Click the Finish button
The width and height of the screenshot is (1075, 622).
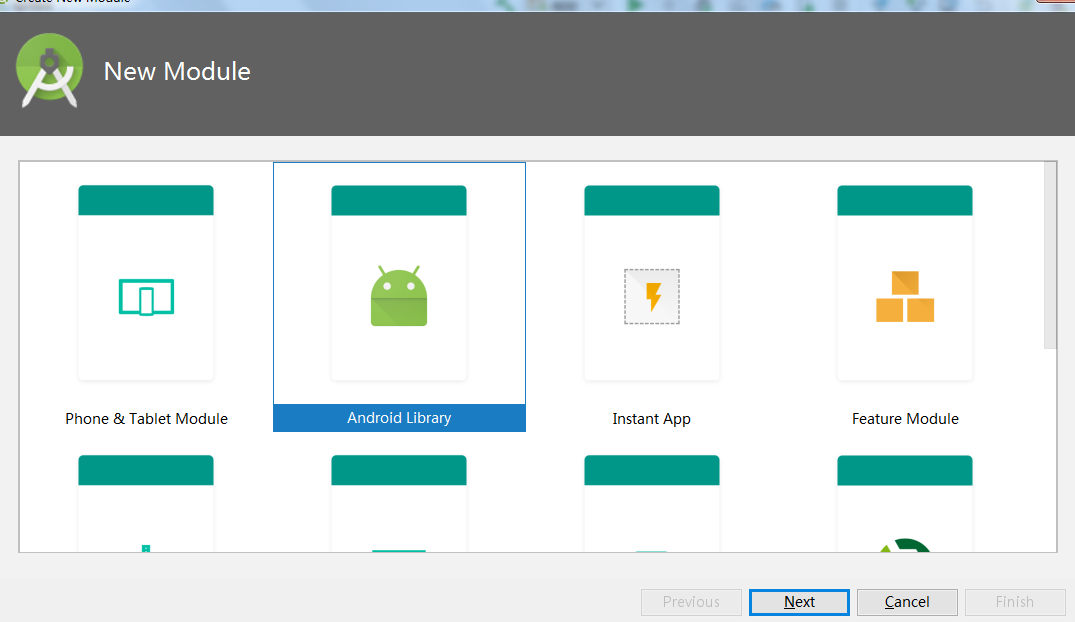point(1015,602)
